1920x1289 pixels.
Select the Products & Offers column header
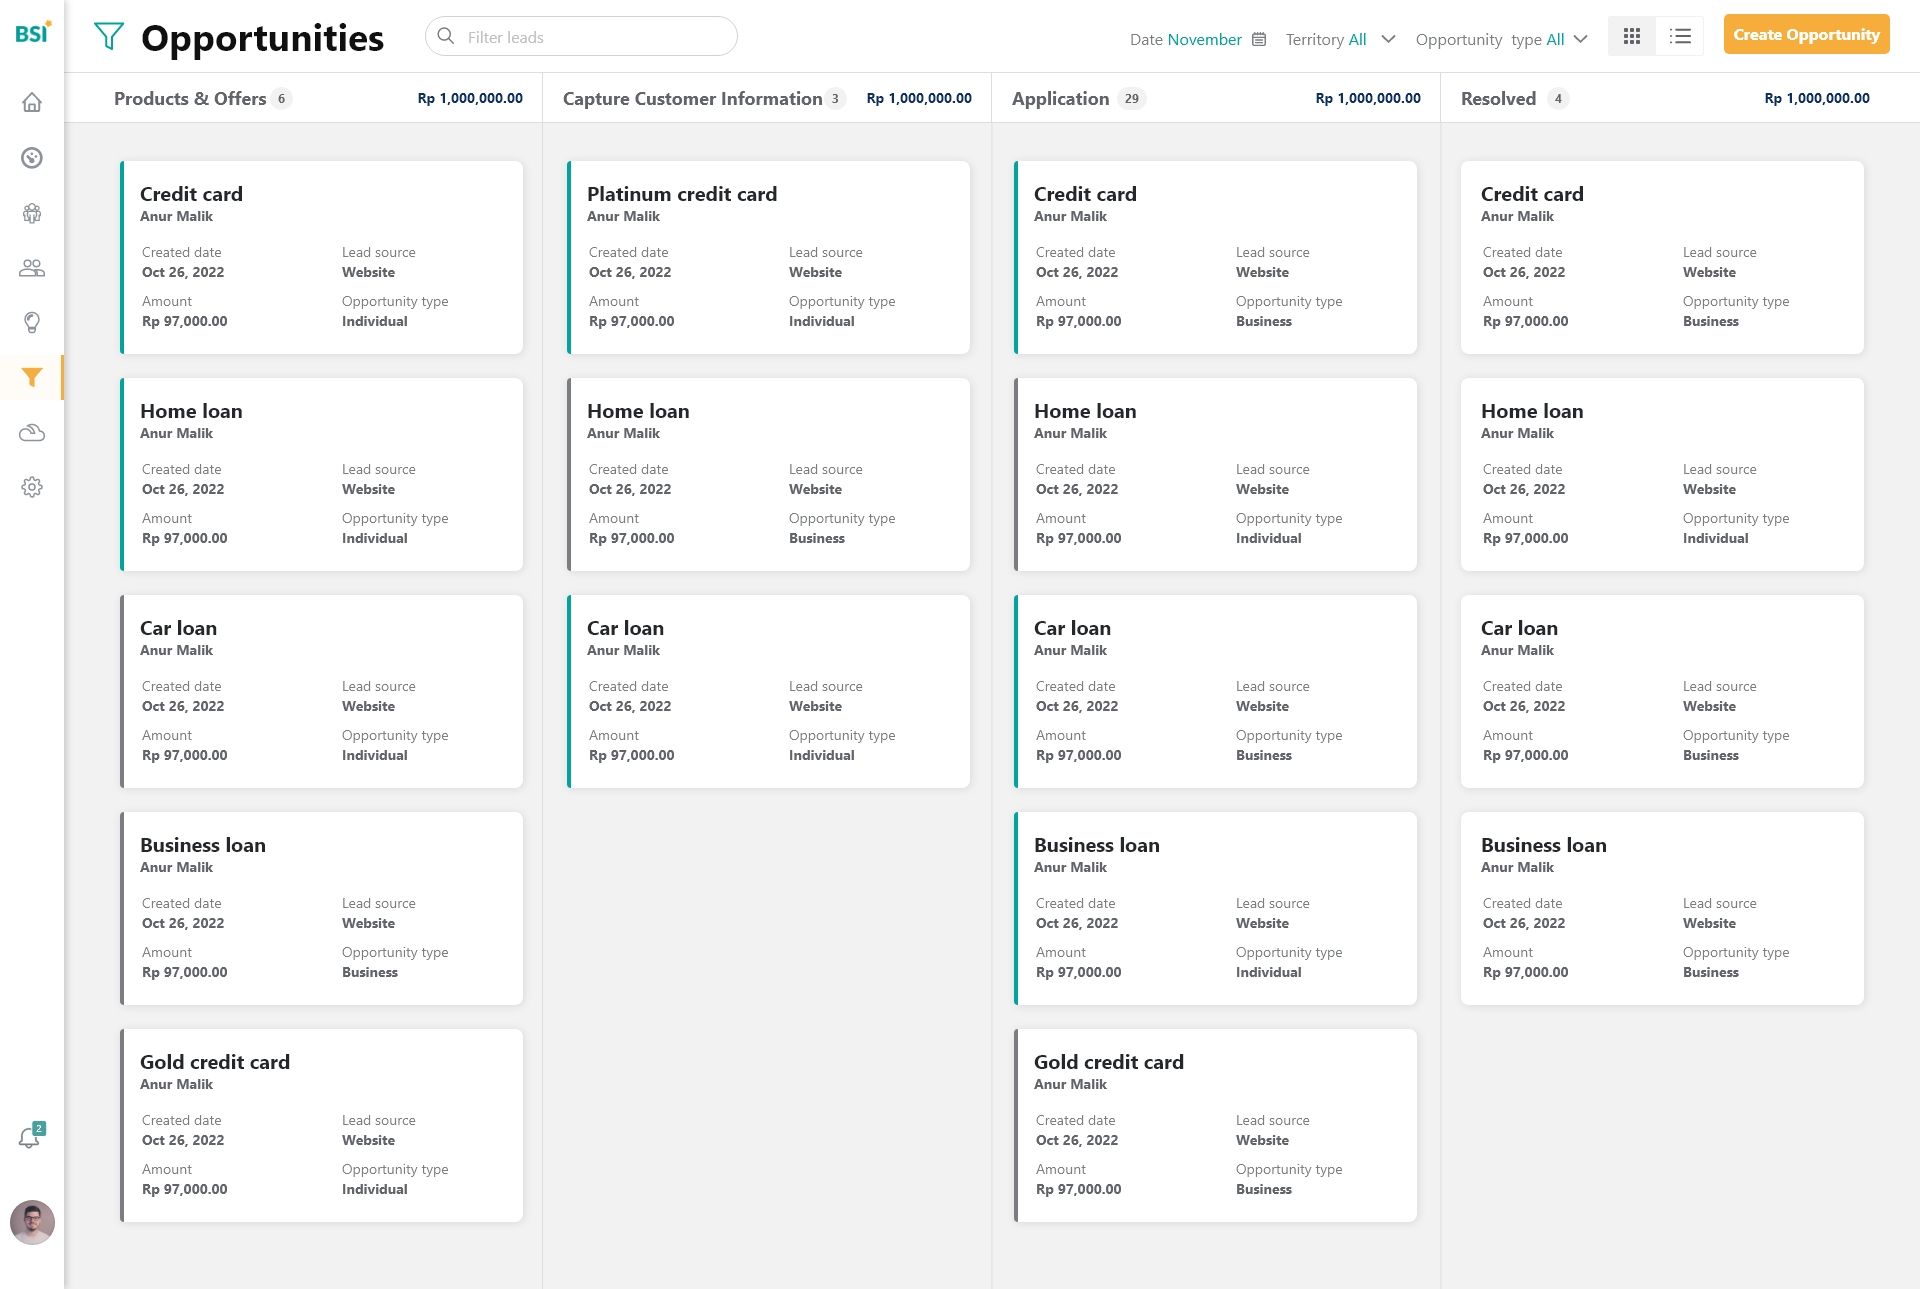point(190,99)
